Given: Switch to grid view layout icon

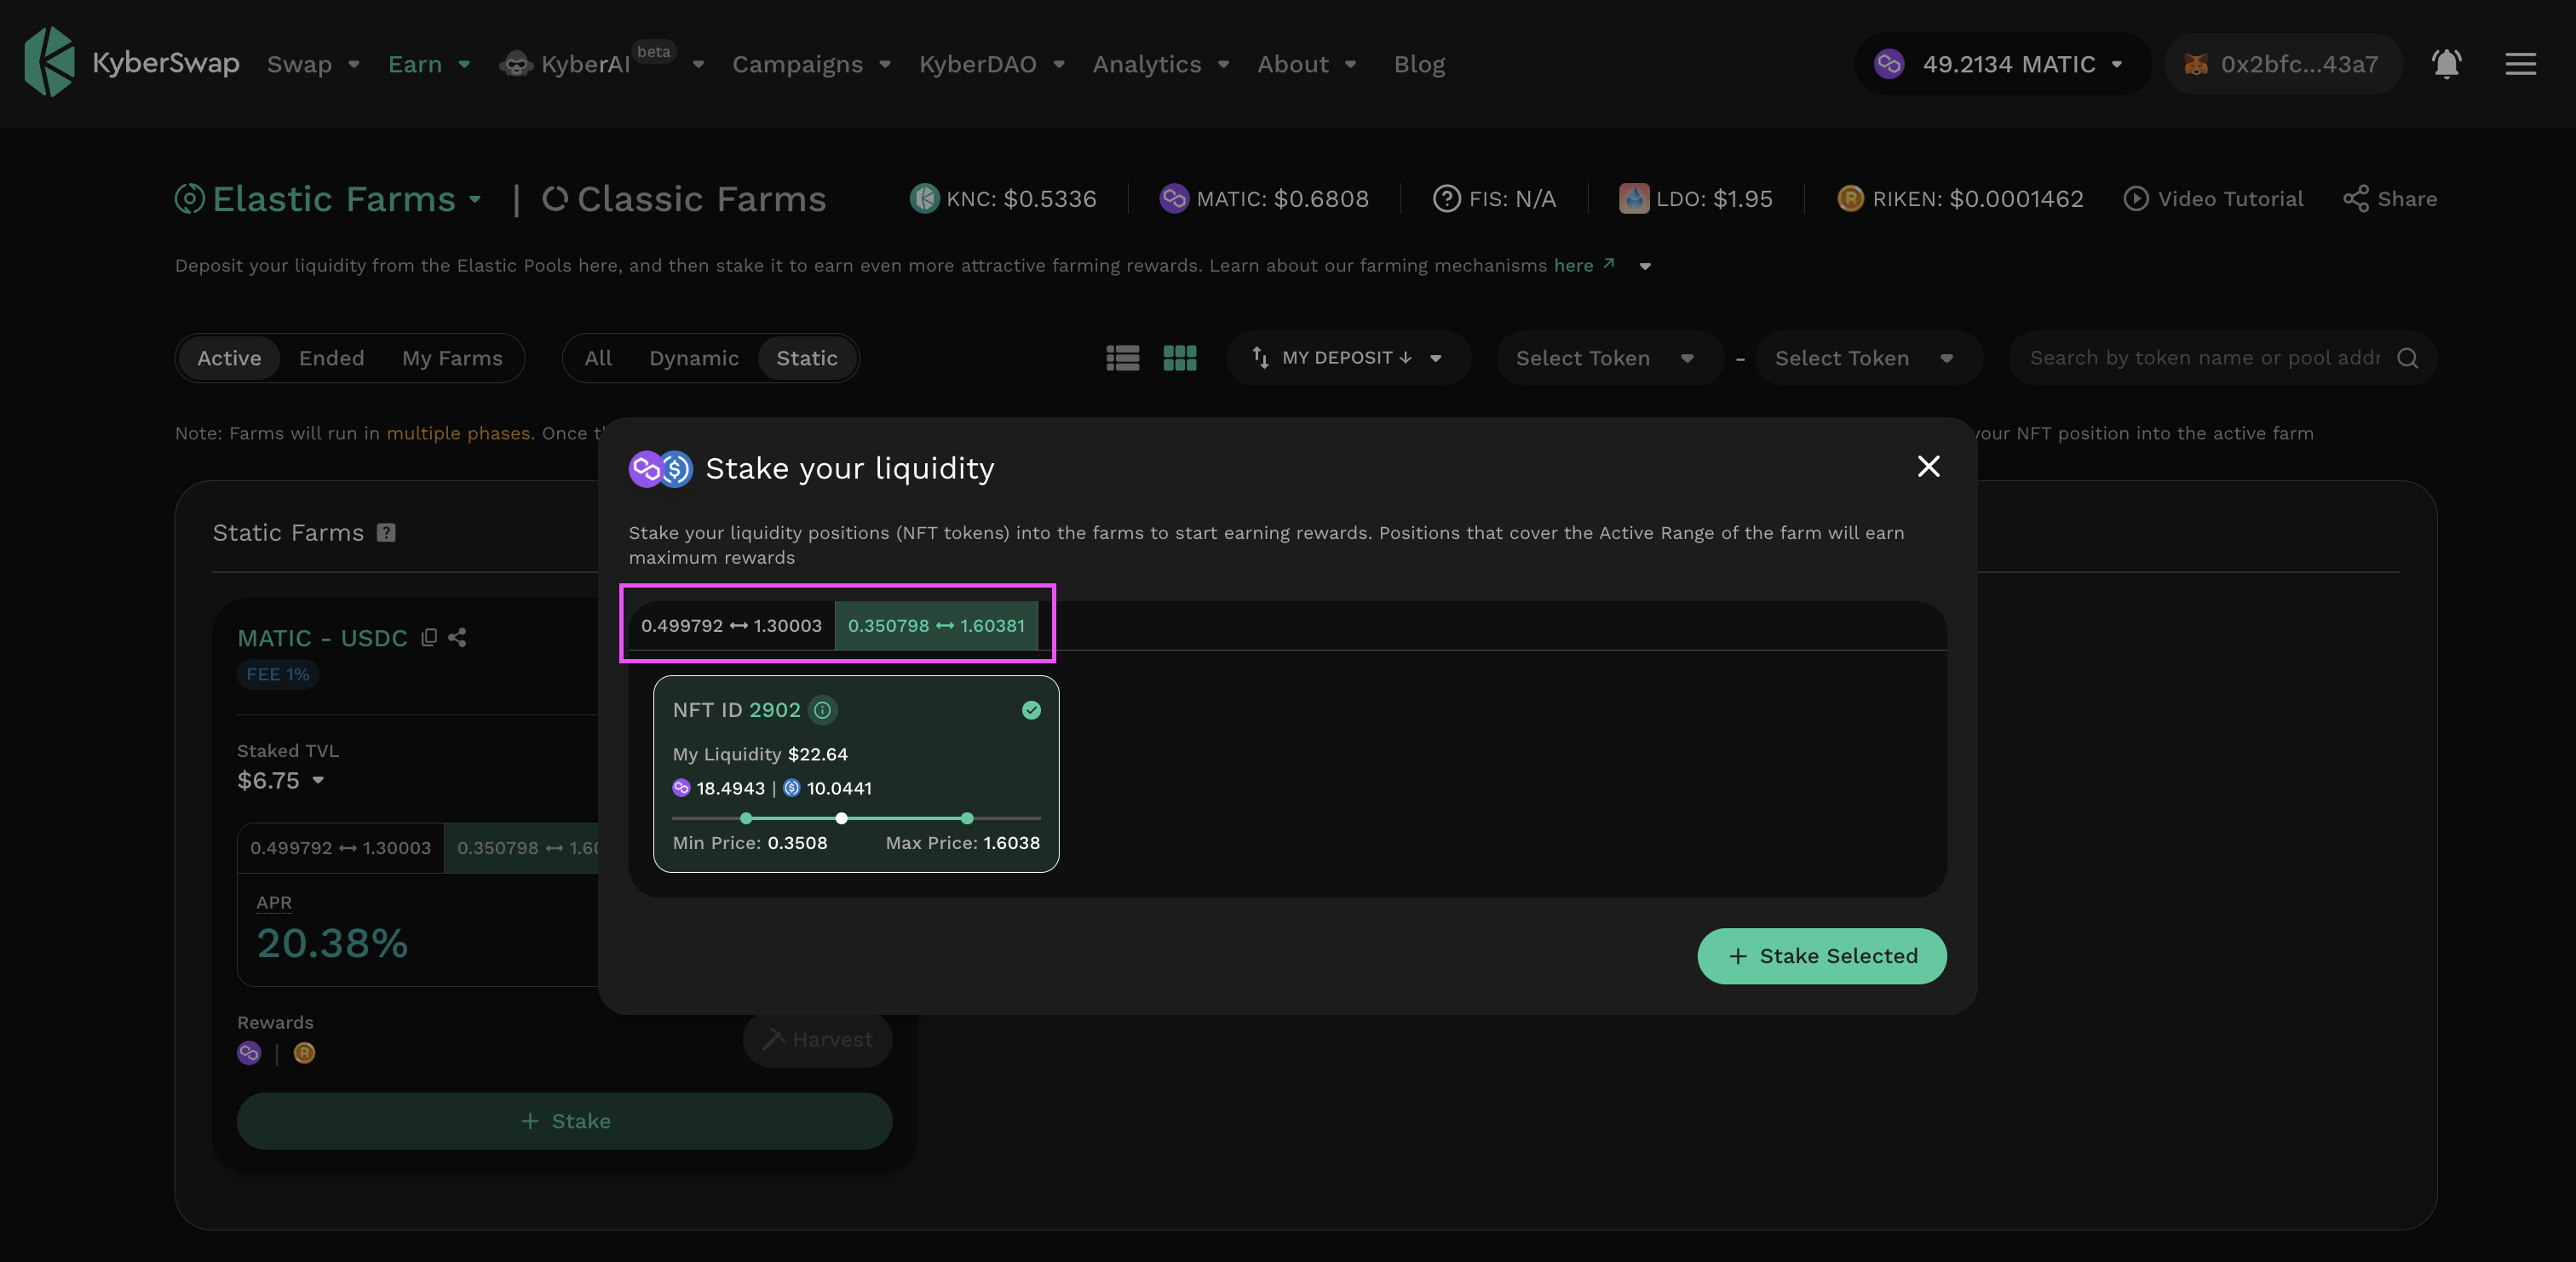Looking at the screenshot, I should tap(1180, 358).
